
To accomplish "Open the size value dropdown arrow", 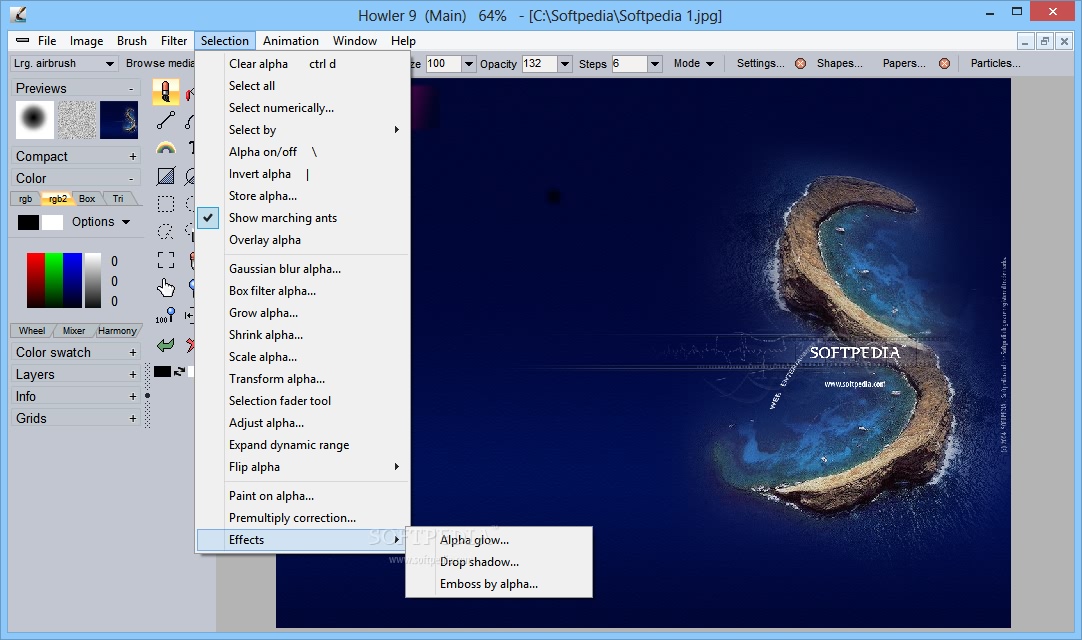I will click(x=469, y=64).
